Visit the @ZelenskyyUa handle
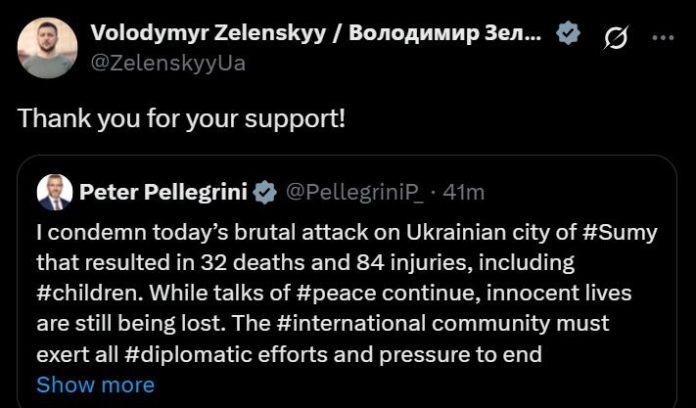The image size is (696, 408). click(167, 62)
